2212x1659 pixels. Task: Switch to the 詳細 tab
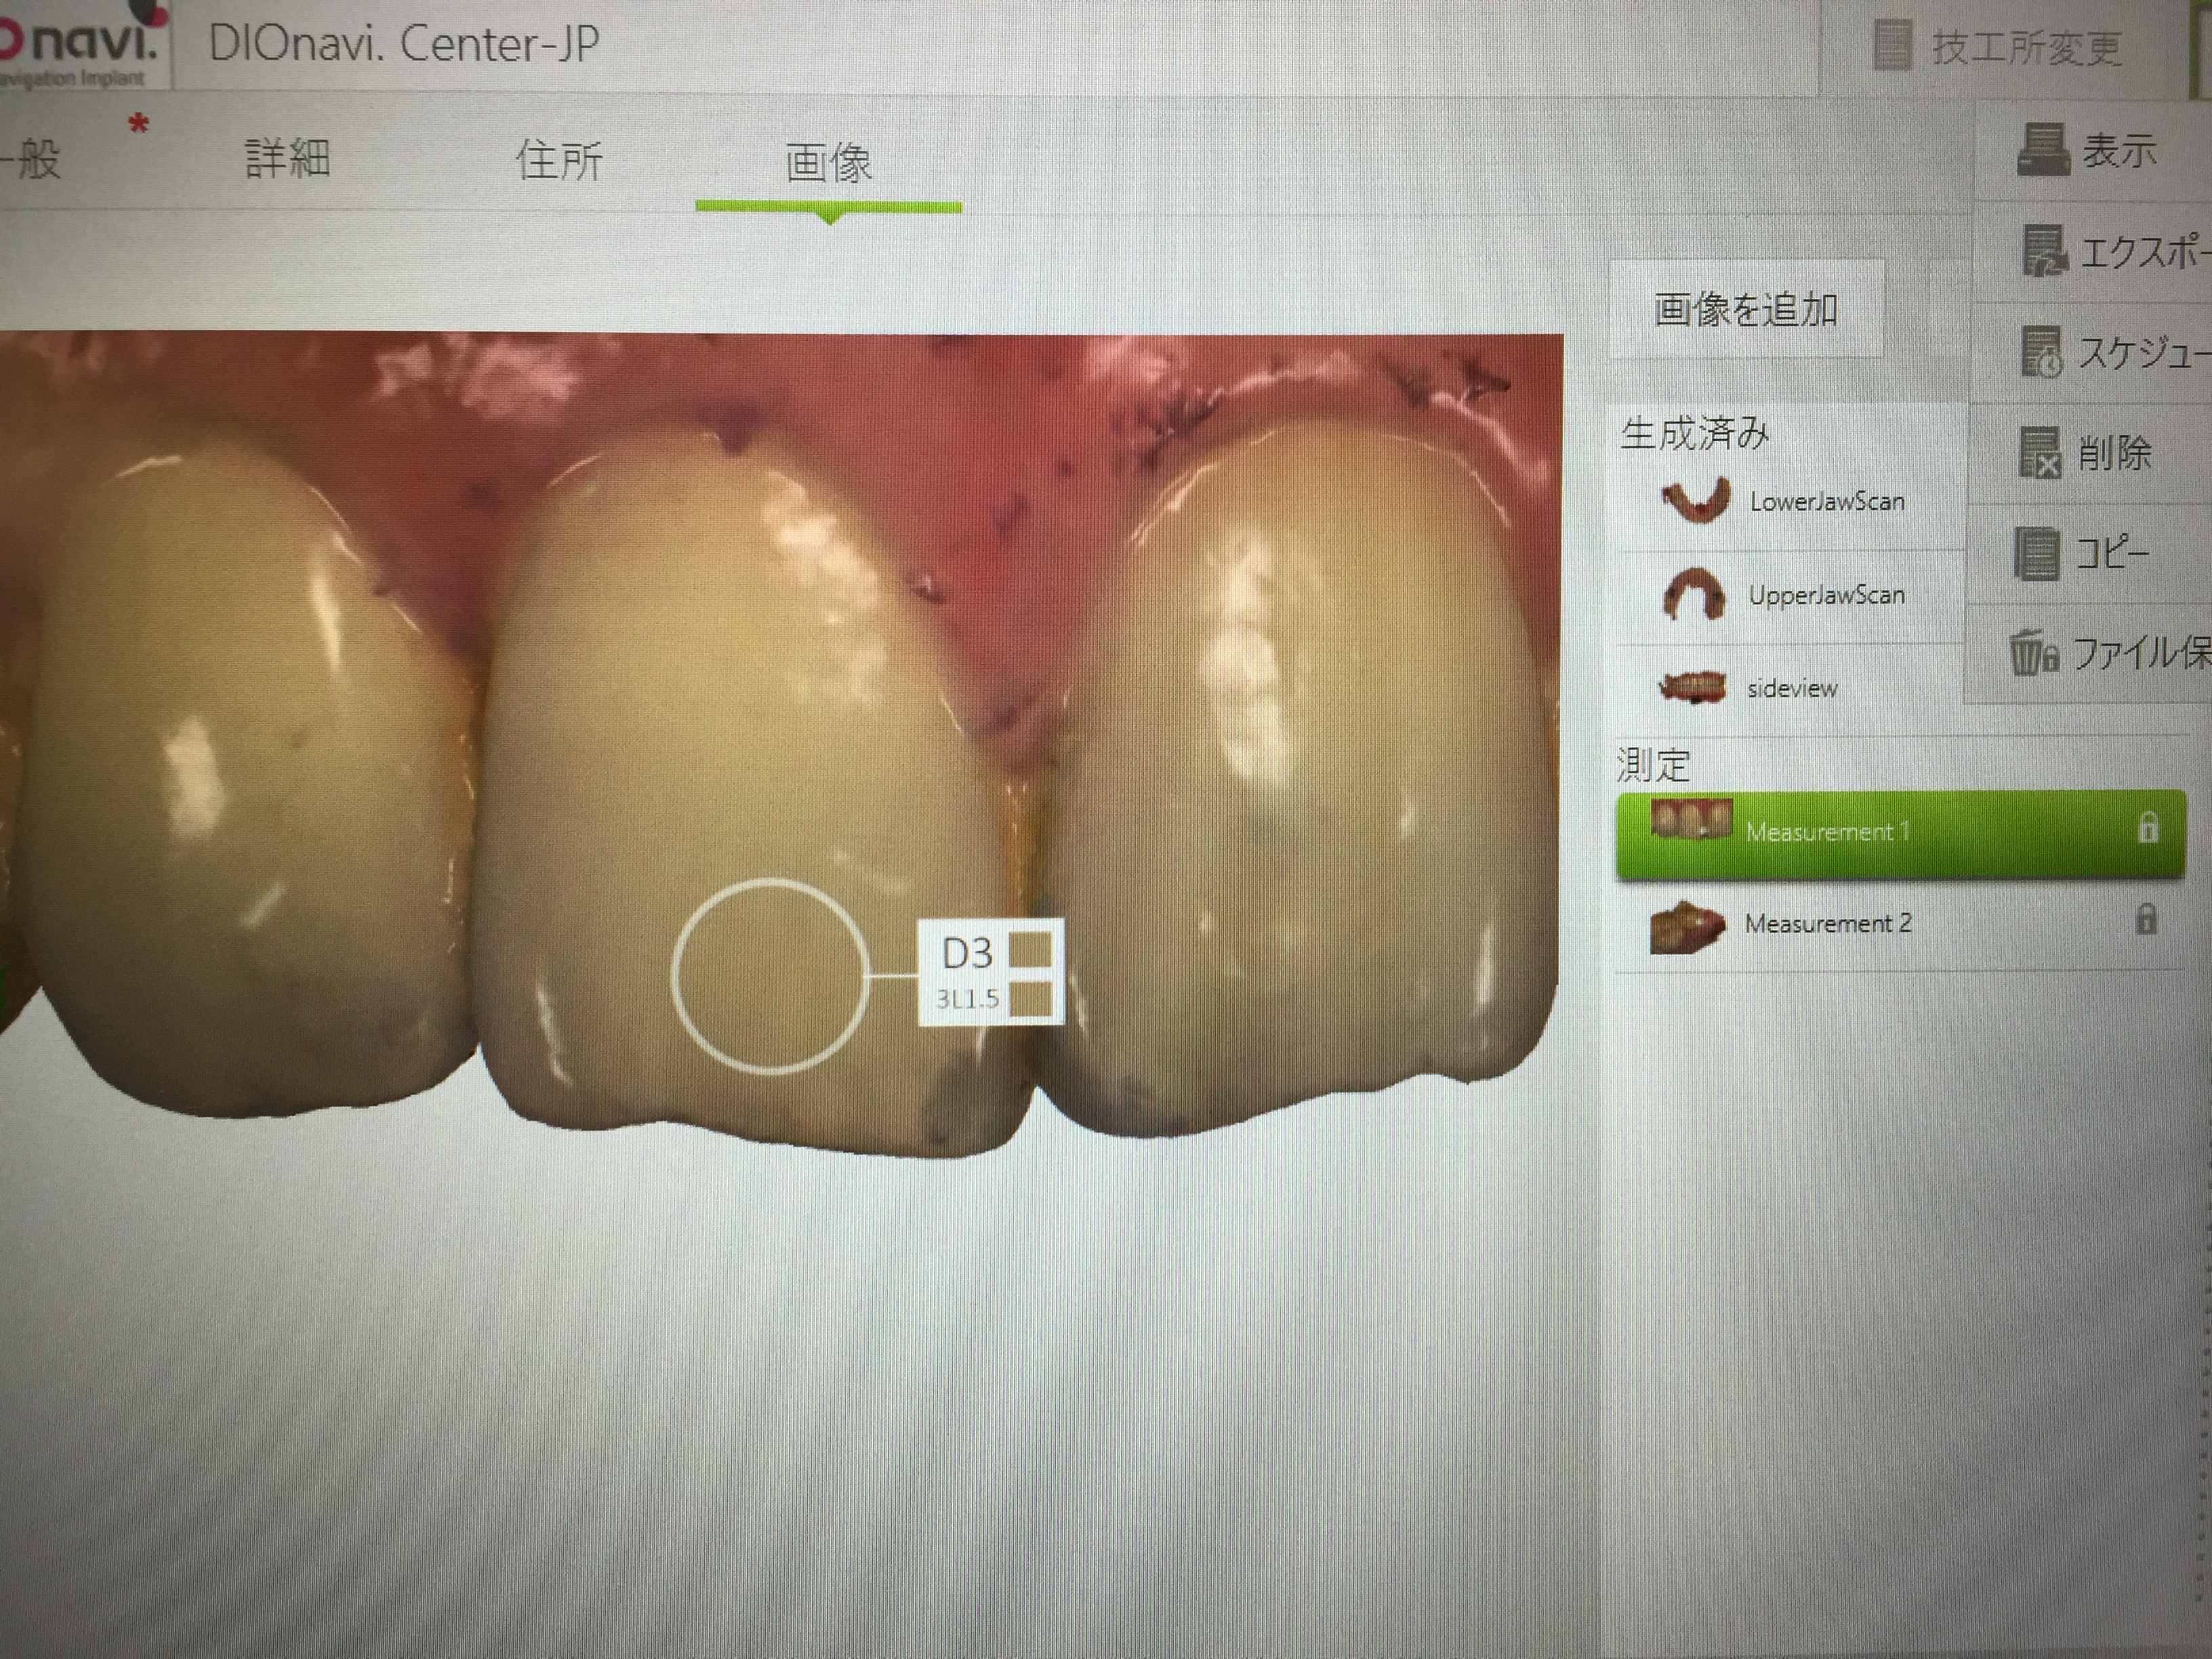tap(287, 159)
